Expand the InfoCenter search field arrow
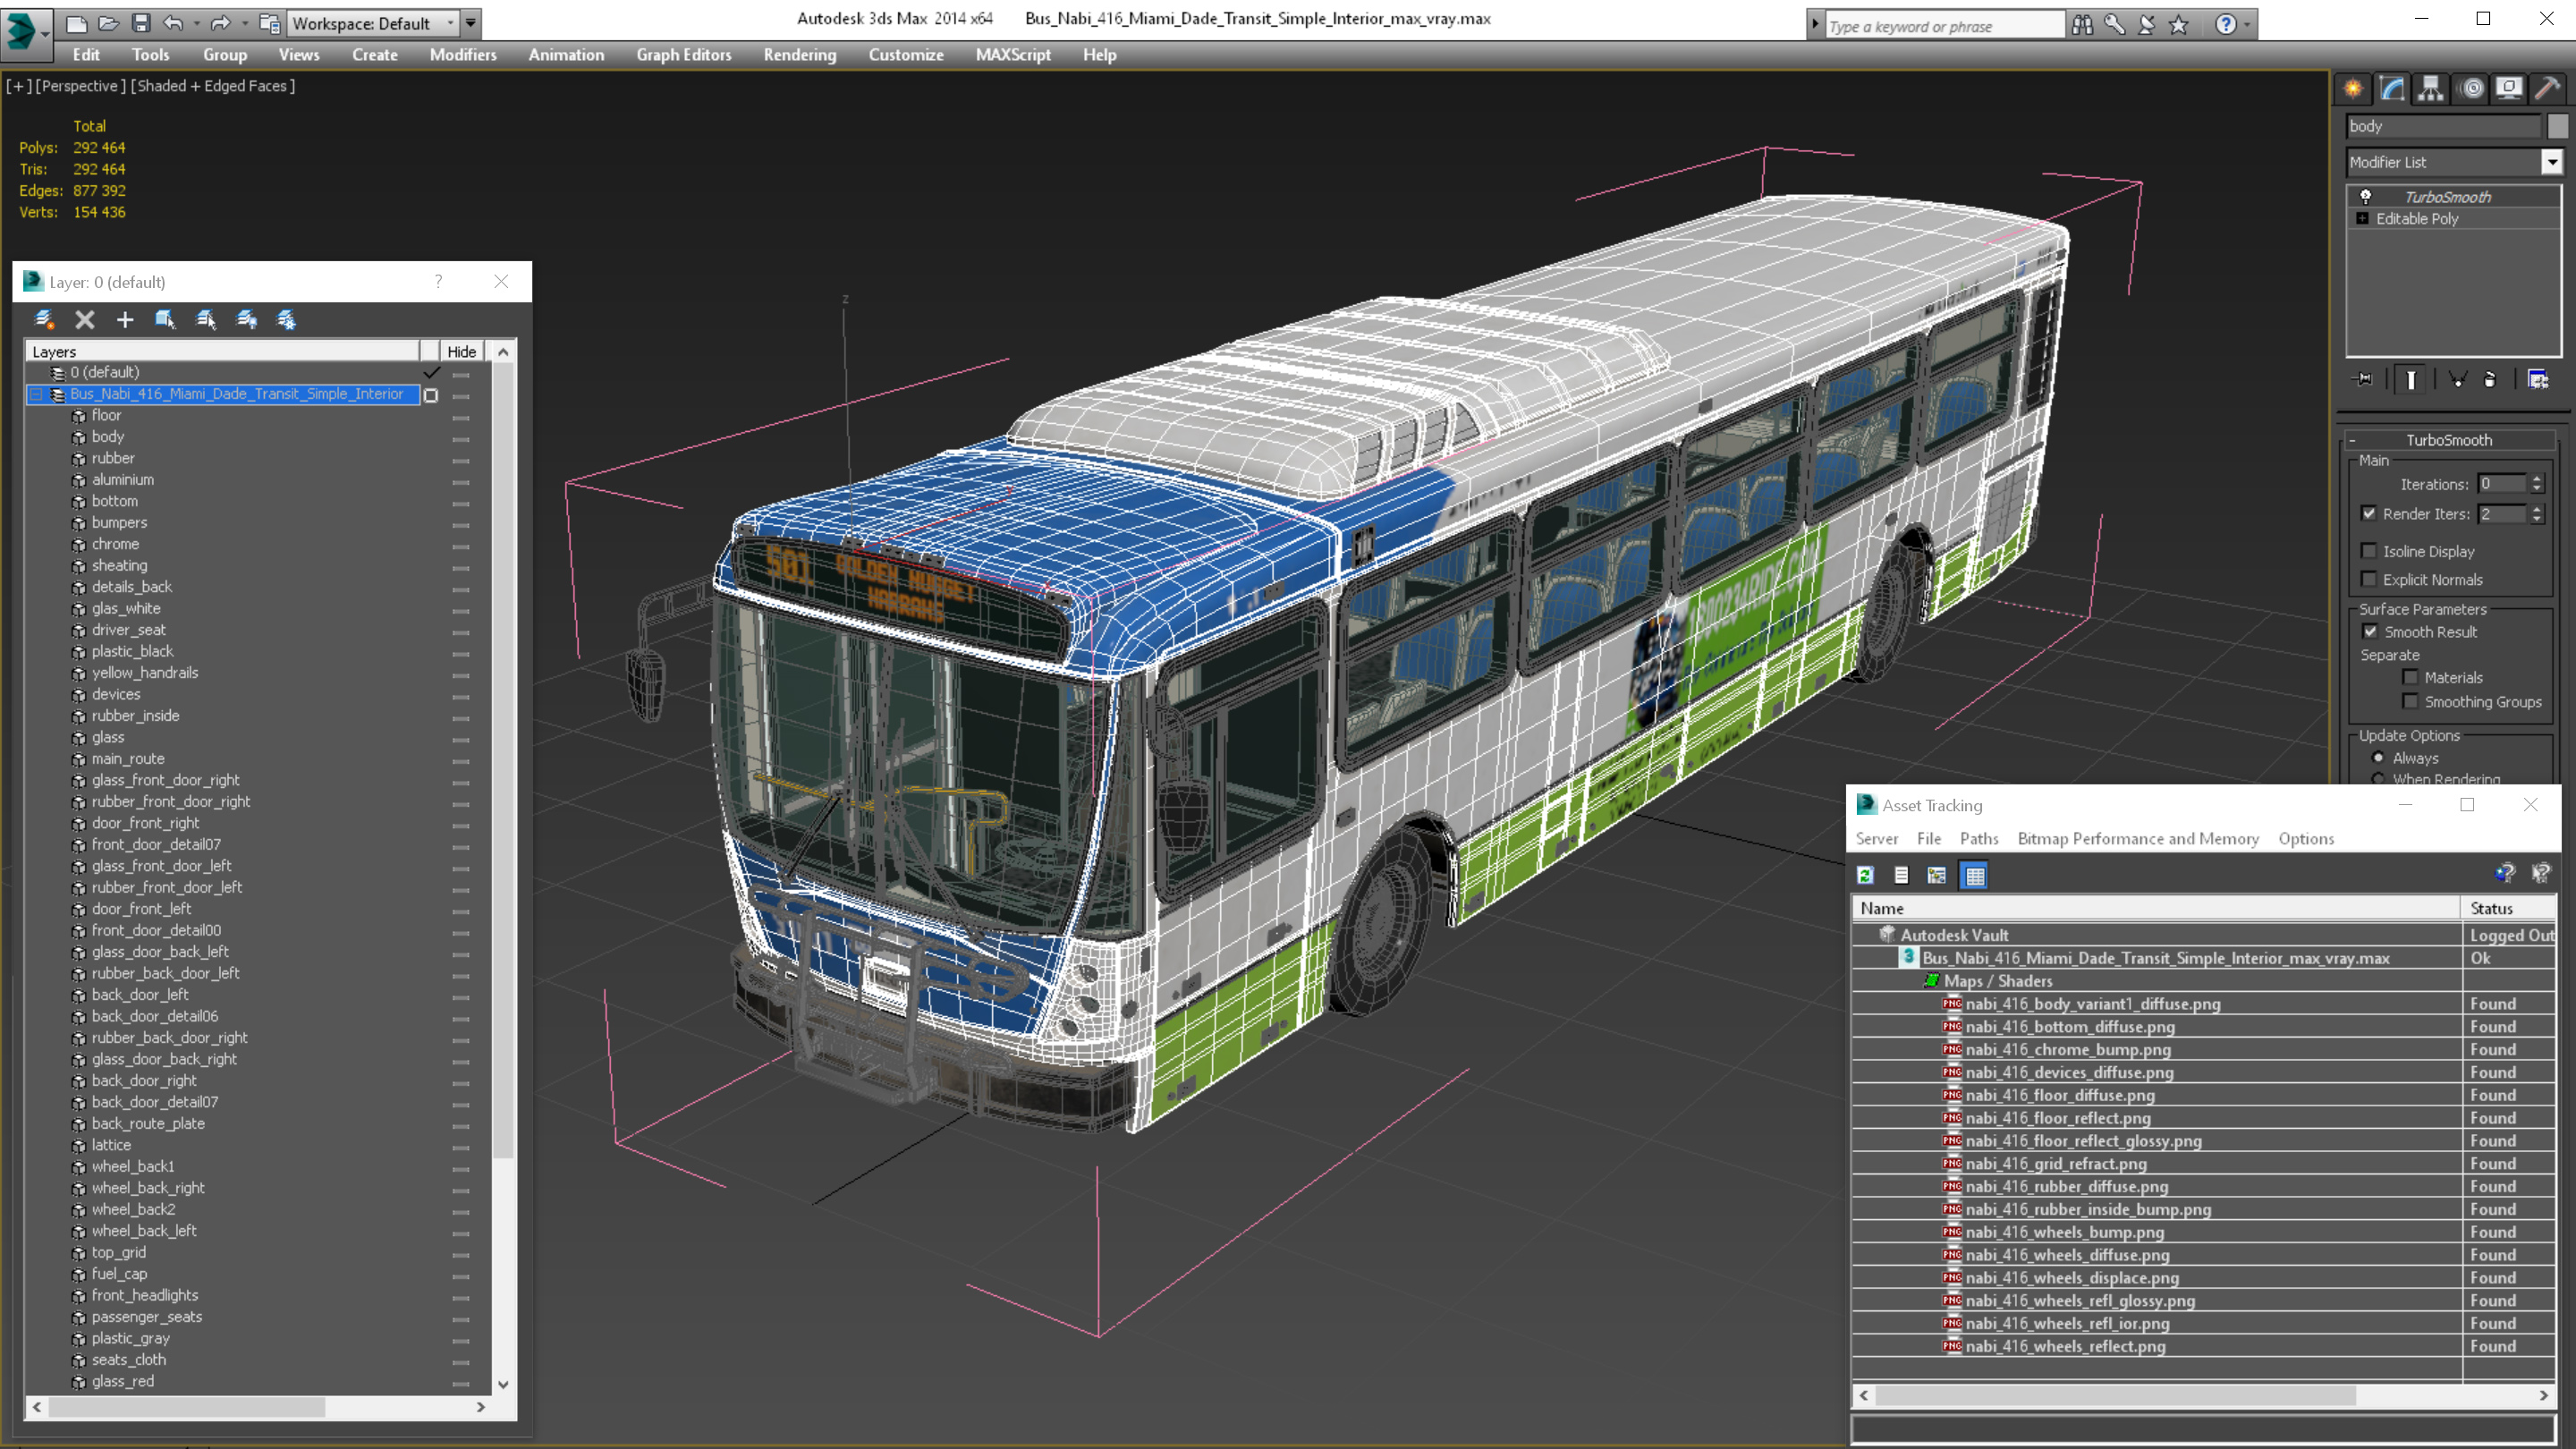This screenshot has width=2576, height=1449. tap(1815, 25)
